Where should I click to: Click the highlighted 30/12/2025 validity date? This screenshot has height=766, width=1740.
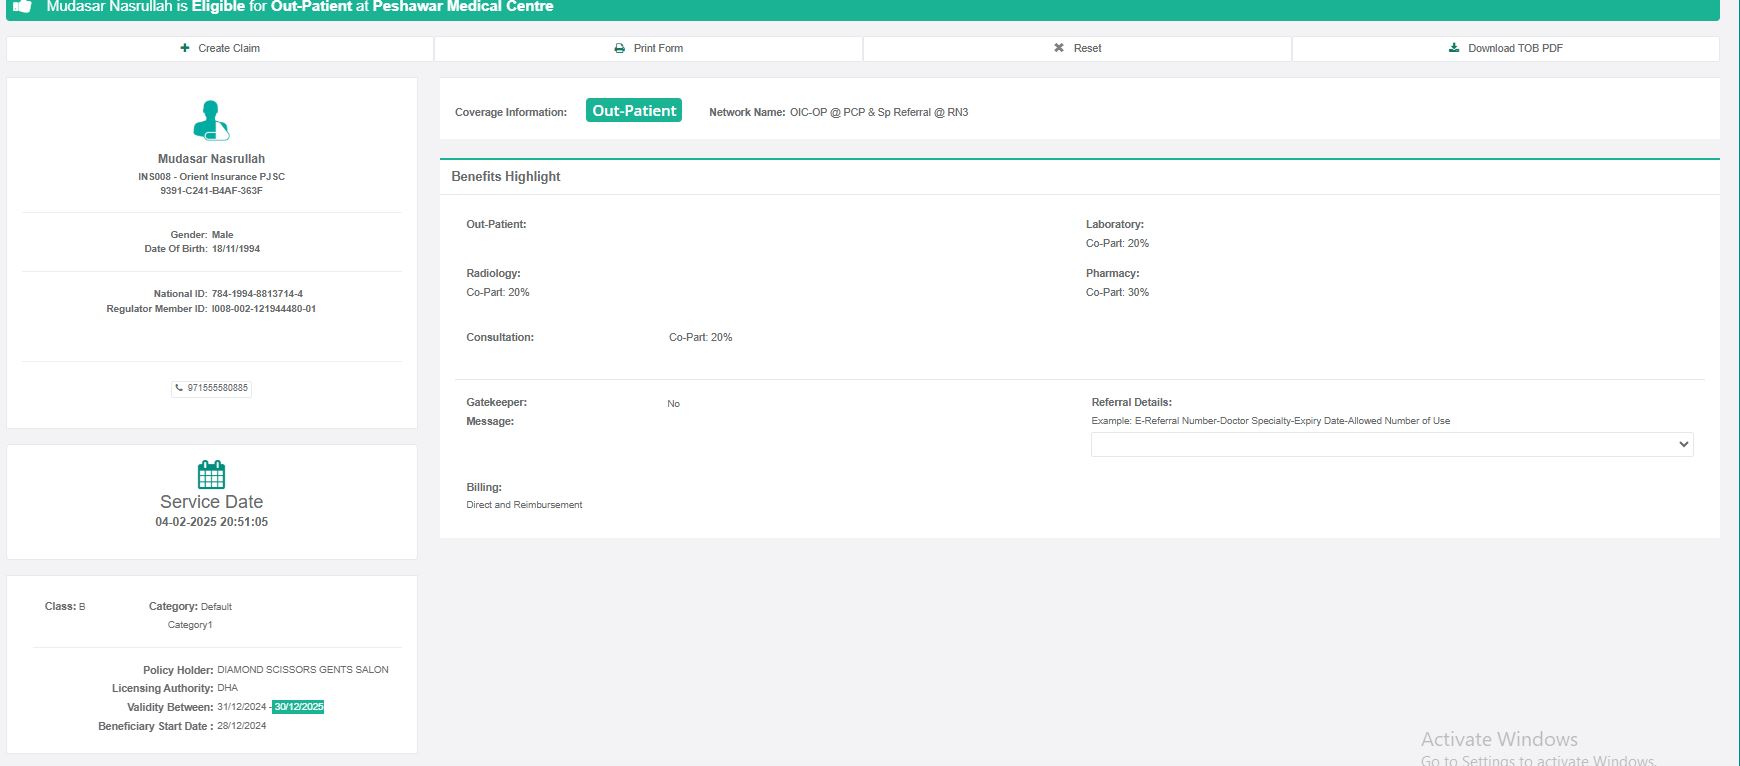point(299,707)
